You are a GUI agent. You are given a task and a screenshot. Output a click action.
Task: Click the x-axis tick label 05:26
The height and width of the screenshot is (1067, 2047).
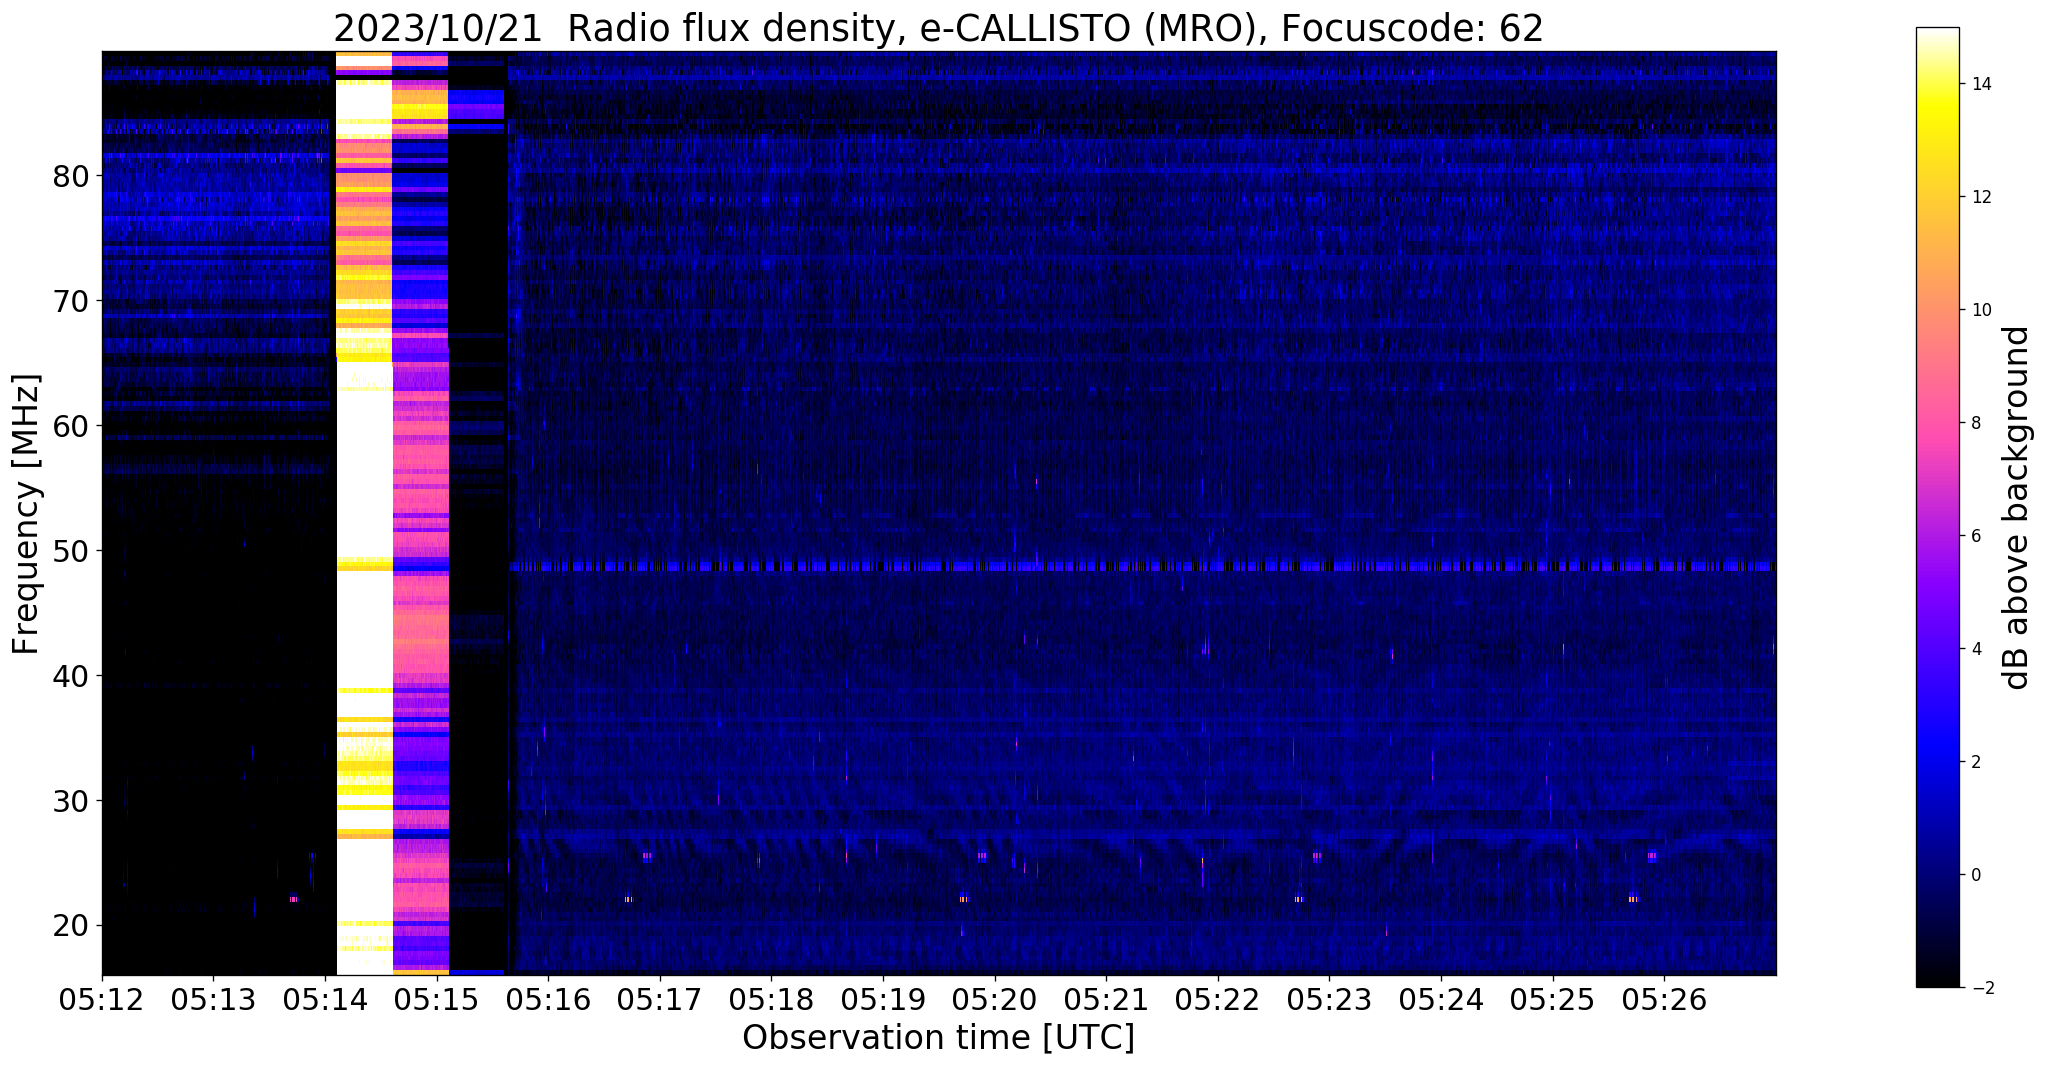pyautogui.click(x=1664, y=1001)
